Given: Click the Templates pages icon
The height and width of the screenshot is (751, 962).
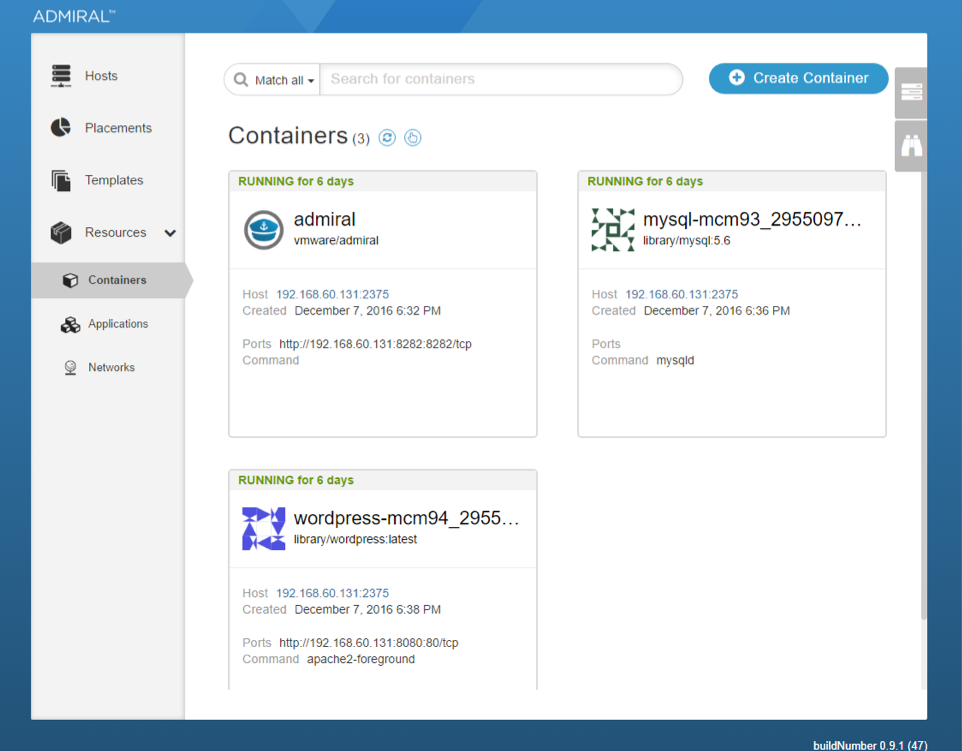Looking at the screenshot, I should pos(61,180).
